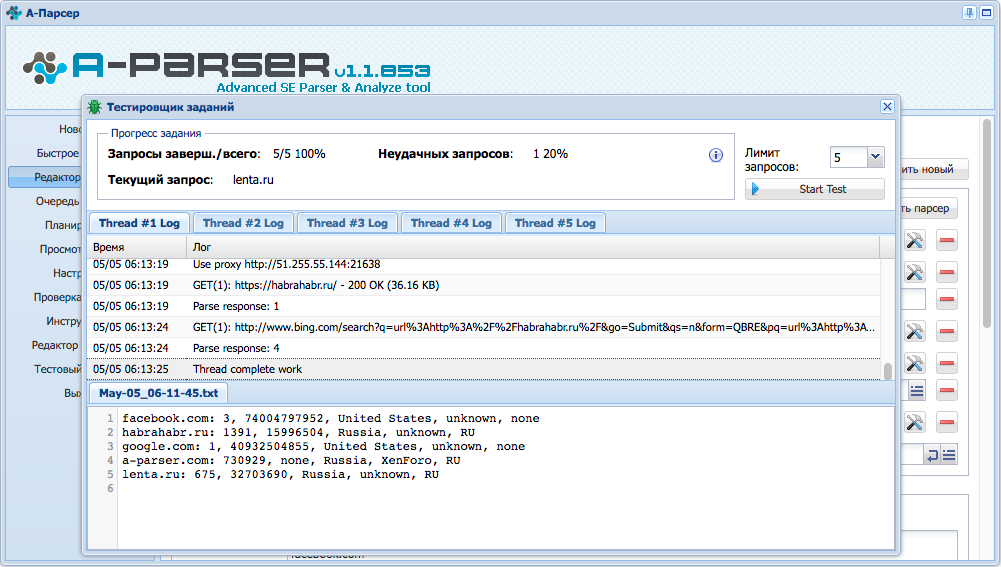Click the lenta.ru result line in output
The image size is (1001, 567).
tap(280, 474)
